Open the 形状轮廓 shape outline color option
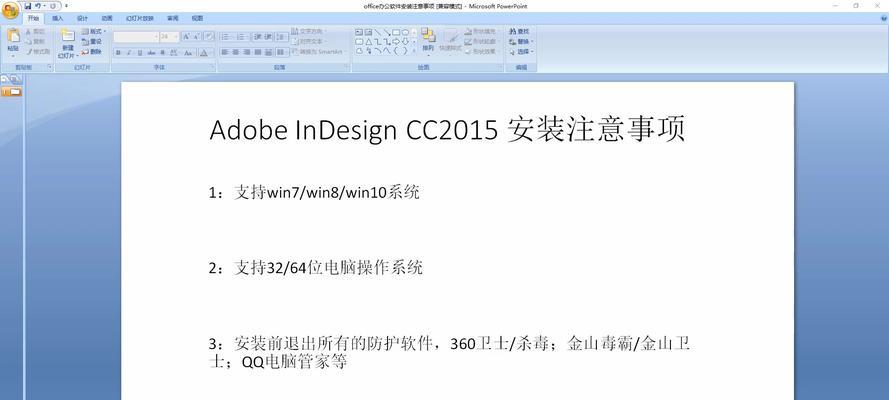The width and height of the screenshot is (889, 400). click(x=480, y=41)
